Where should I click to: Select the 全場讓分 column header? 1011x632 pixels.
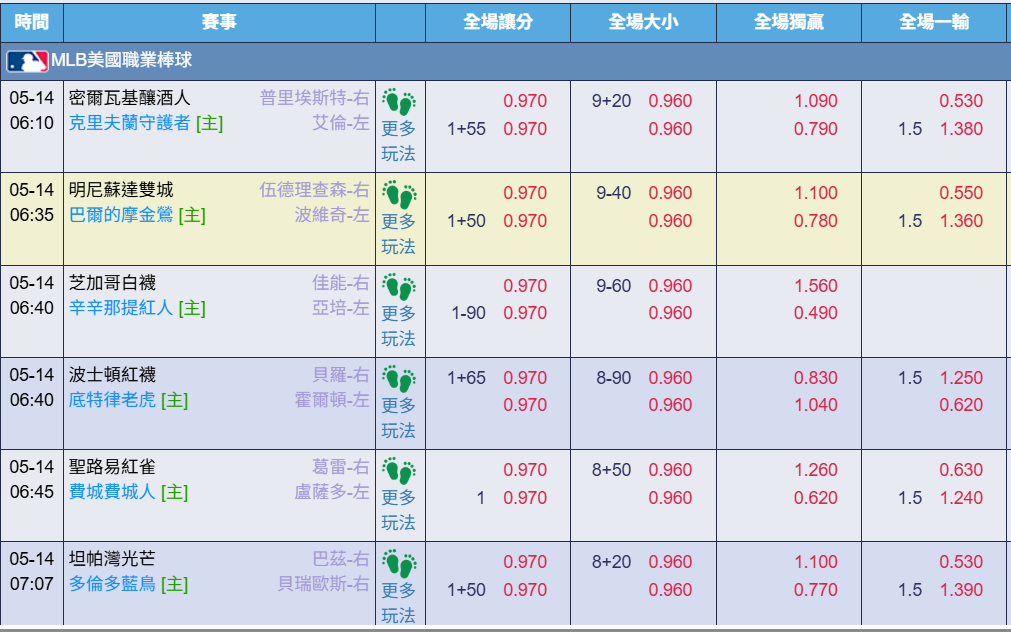pyautogui.click(x=498, y=22)
